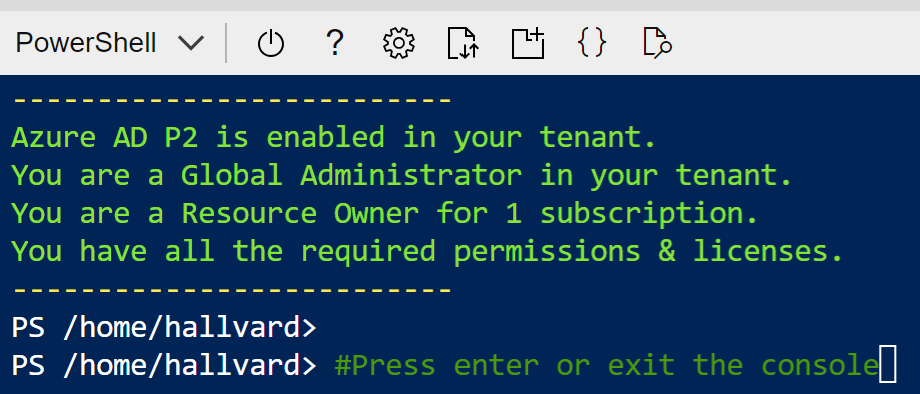Click the empty 'PS /home/hallvard>' prompt line
The height and width of the screenshot is (394, 920).
[x=164, y=328]
